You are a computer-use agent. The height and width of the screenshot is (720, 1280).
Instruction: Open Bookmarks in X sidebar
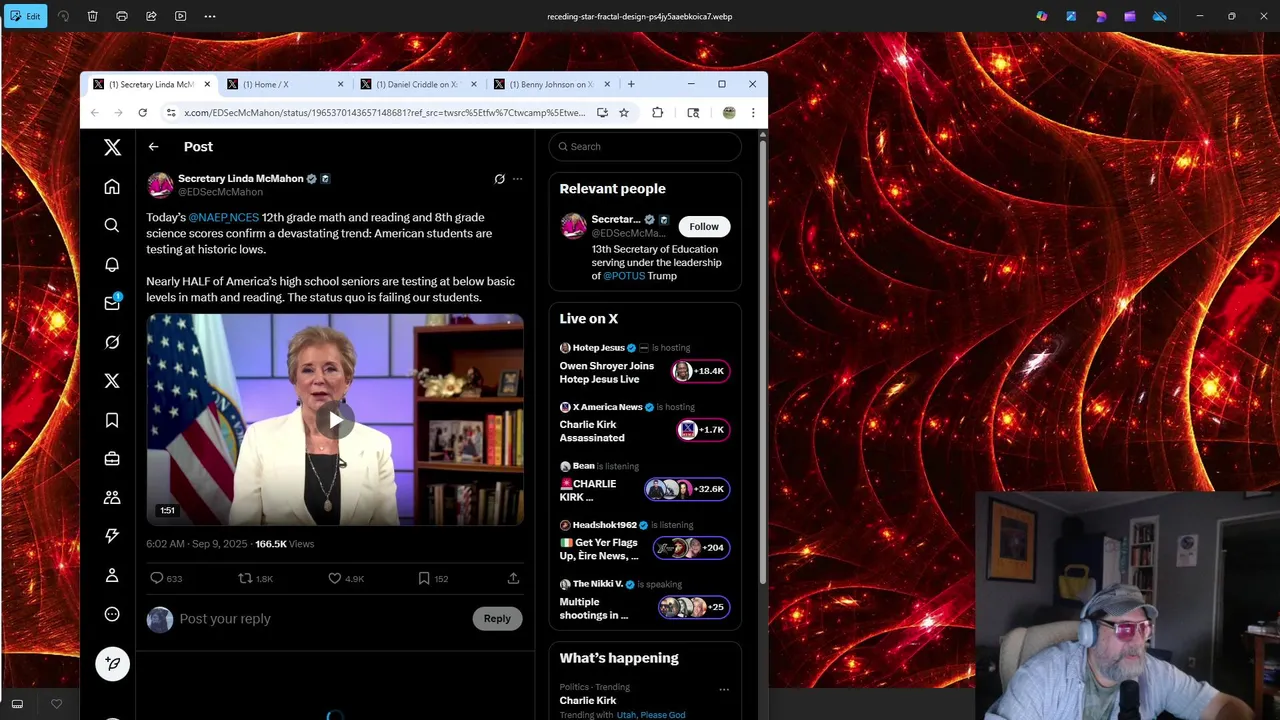point(112,420)
